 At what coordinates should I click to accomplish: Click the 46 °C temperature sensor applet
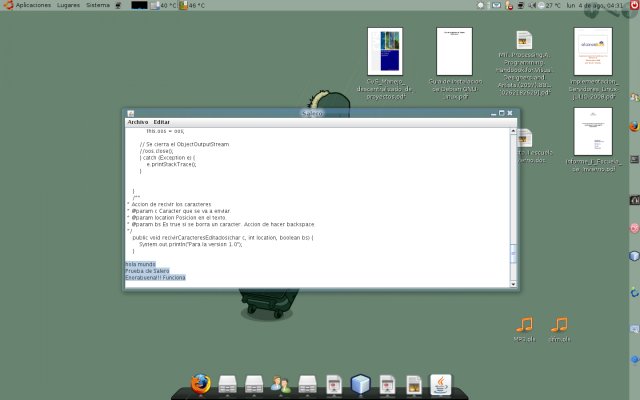tap(192, 6)
